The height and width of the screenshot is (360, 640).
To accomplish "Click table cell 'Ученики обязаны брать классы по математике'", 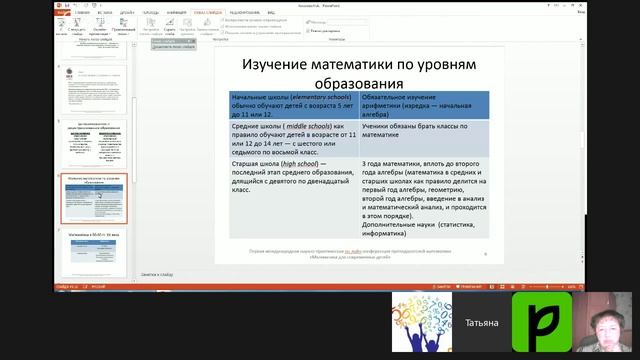I will pos(424,139).
